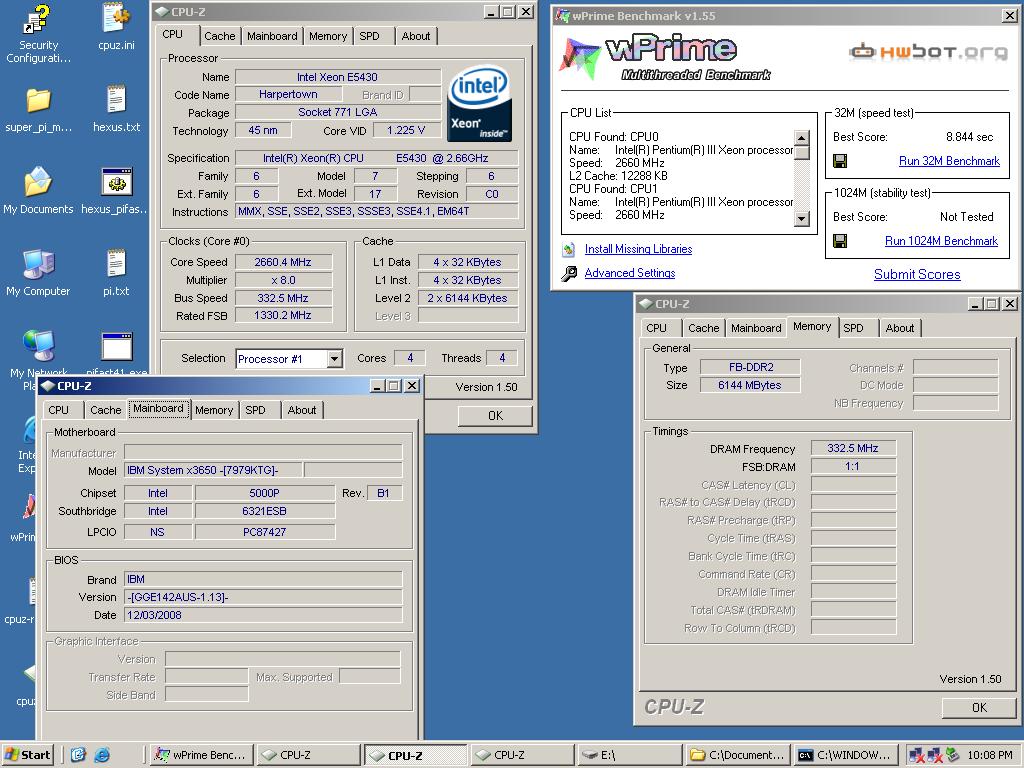Viewport: 1024px width, 768px height.
Task: Switch to Memory tab in top CPU-Z window
Action: click(328, 36)
